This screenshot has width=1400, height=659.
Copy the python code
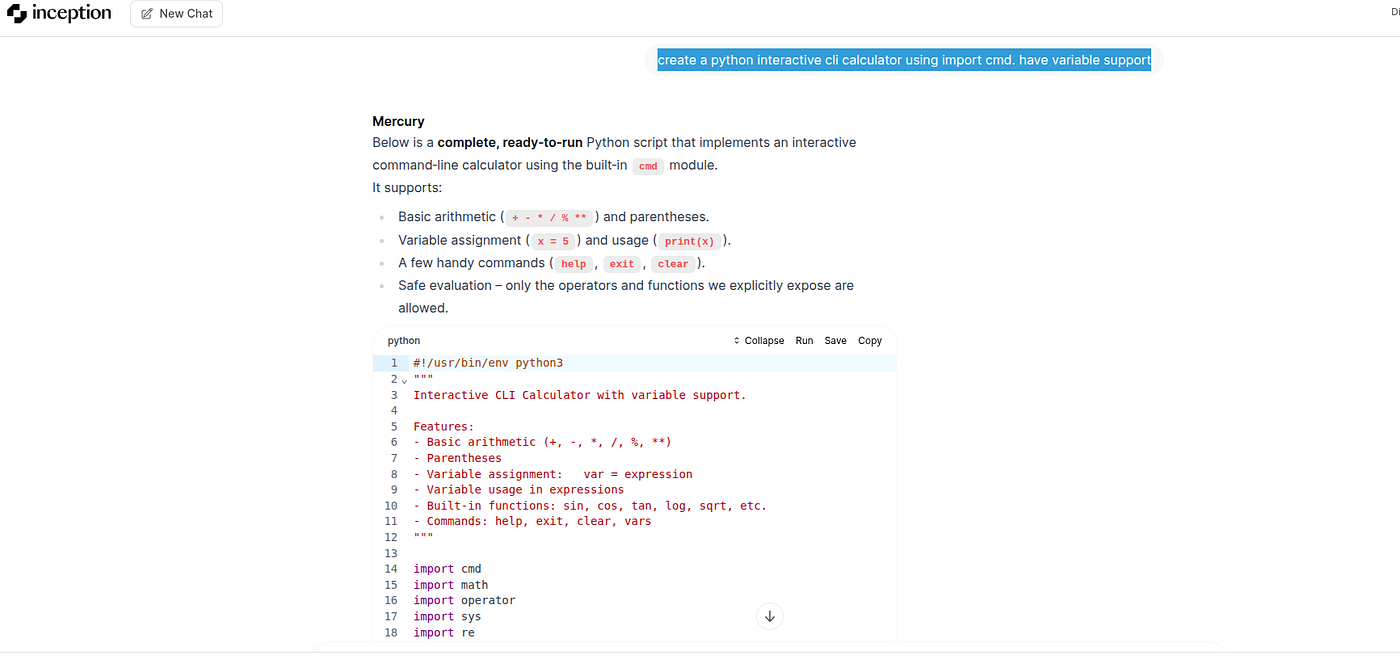870,341
